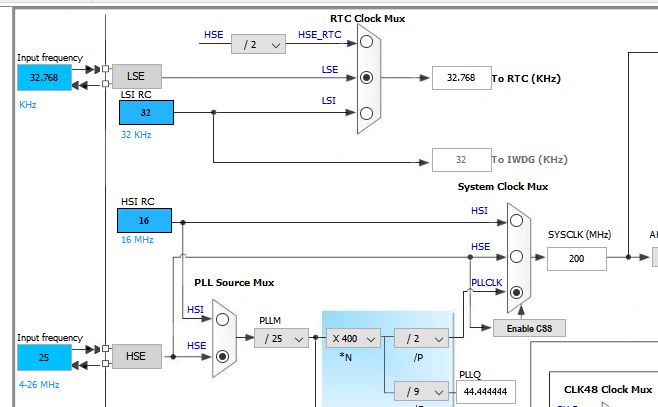Click the To RTC (KHz) label
Screen dimensions: 658x407
(526, 78)
